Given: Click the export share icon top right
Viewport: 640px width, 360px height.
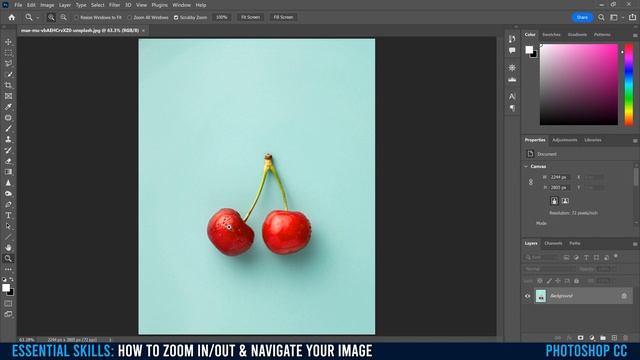Looking at the screenshot, I should (632, 18).
